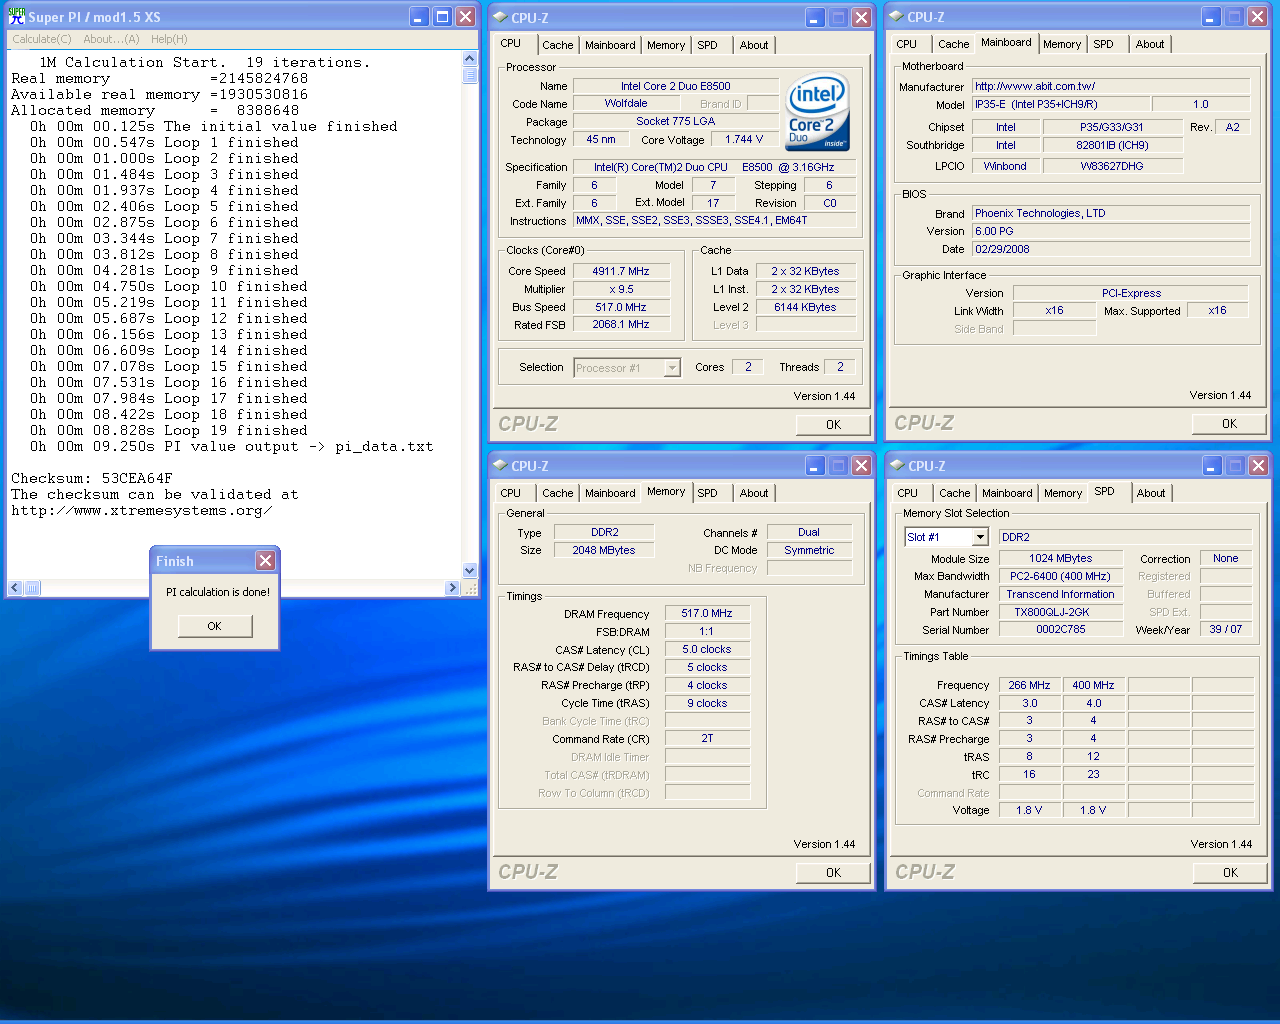Click the Super PI scroll left arrow
This screenshot has height=1024, width=1280.
15,588
